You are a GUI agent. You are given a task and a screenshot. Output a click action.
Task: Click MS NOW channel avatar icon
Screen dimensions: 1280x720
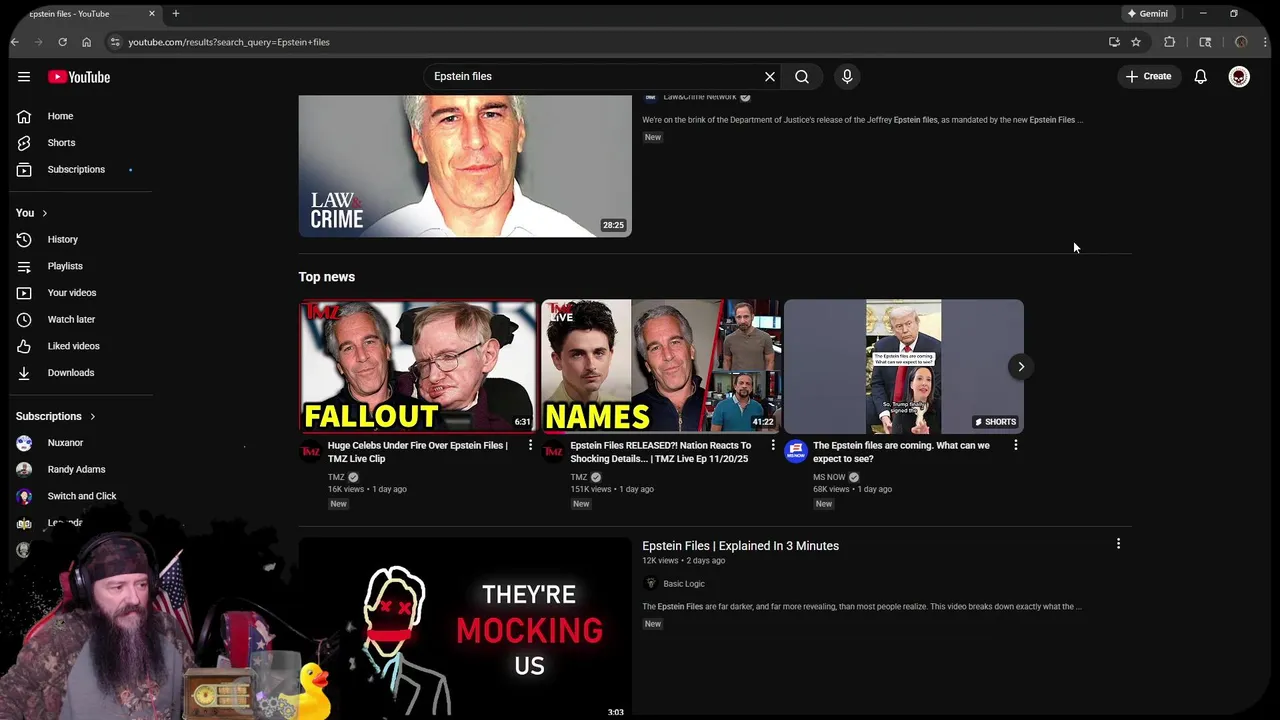[796, 452]
